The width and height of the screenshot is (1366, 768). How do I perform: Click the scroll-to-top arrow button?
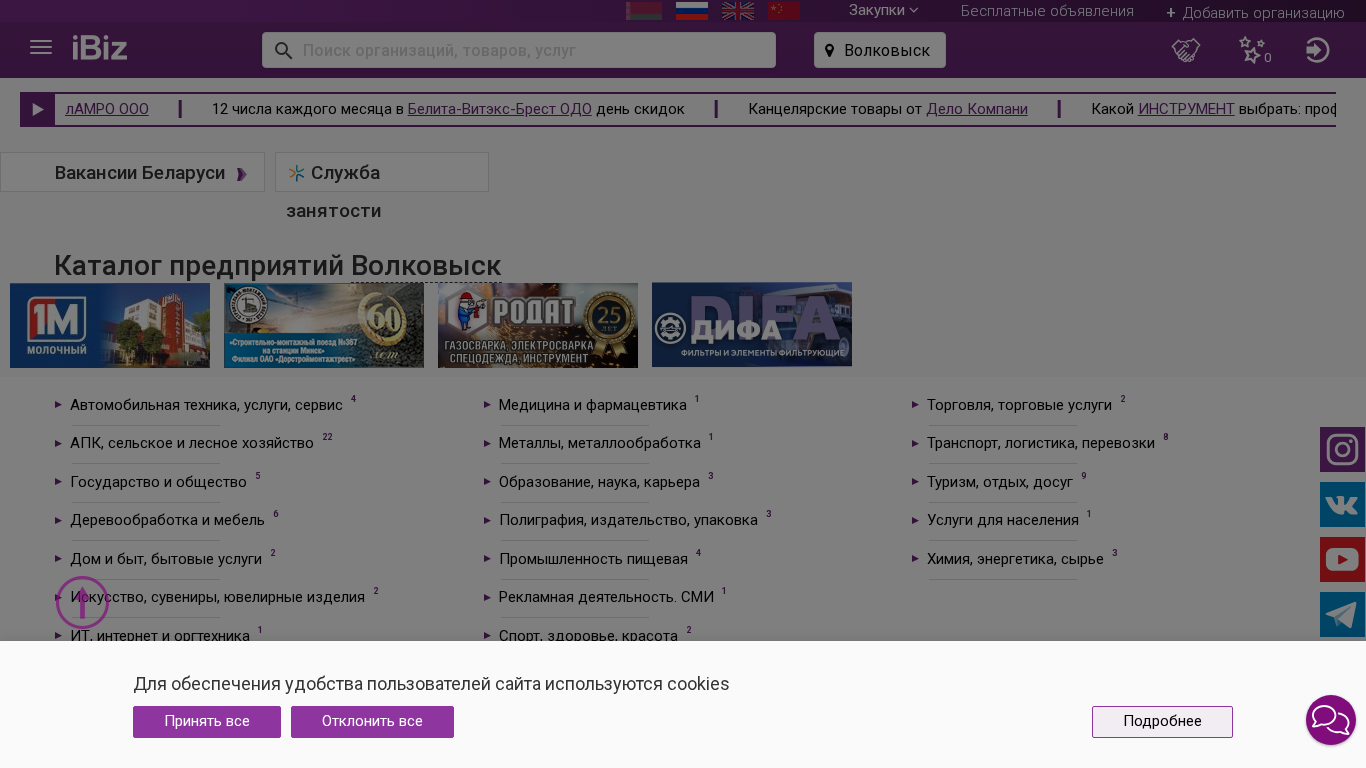point(82,603)
